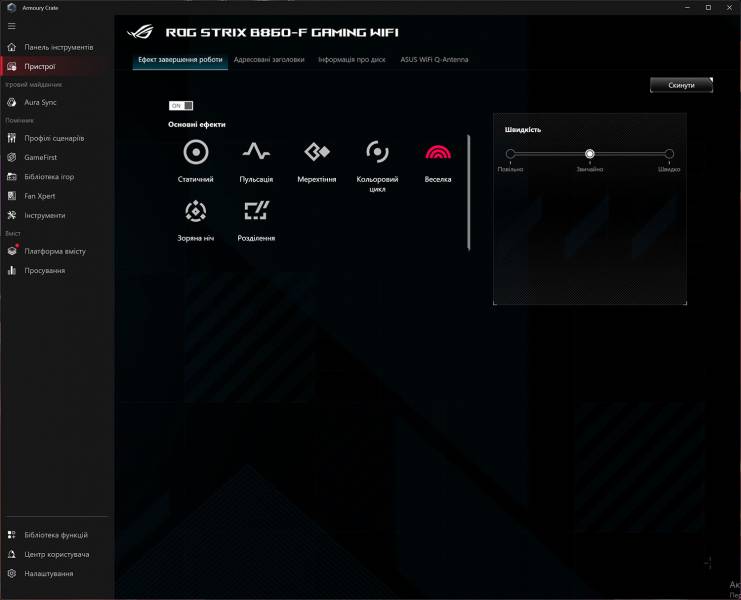Viewport: 741px width, 600px height.
Task: Open Профілі сценаріїв icon
Action: tap(12, 138)
